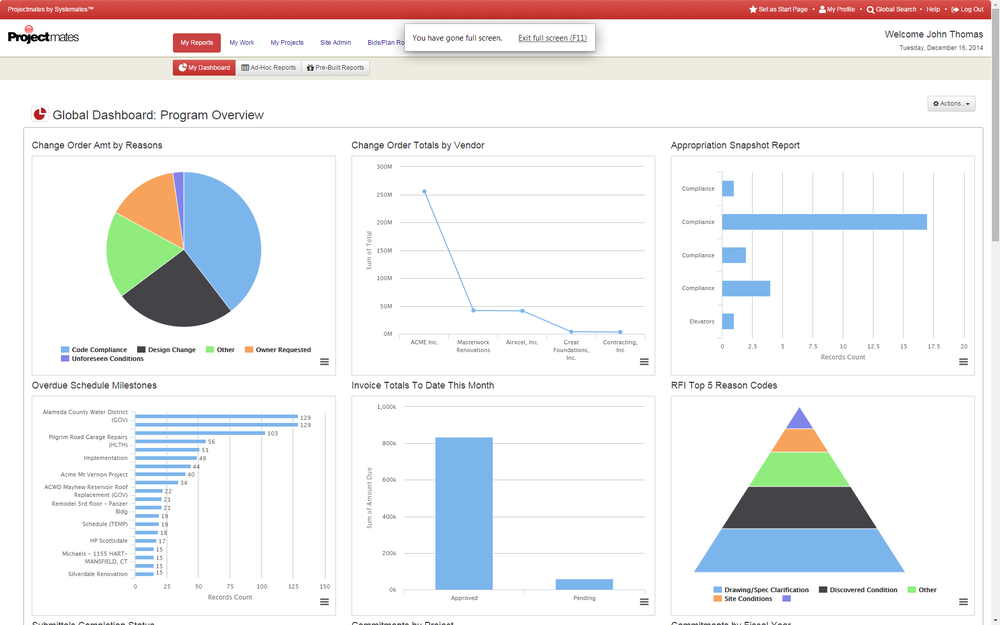1000x625 pixels.
Task: Open the Overdue Schedule Milestones chart menu icon
Action: click(324, 601)
